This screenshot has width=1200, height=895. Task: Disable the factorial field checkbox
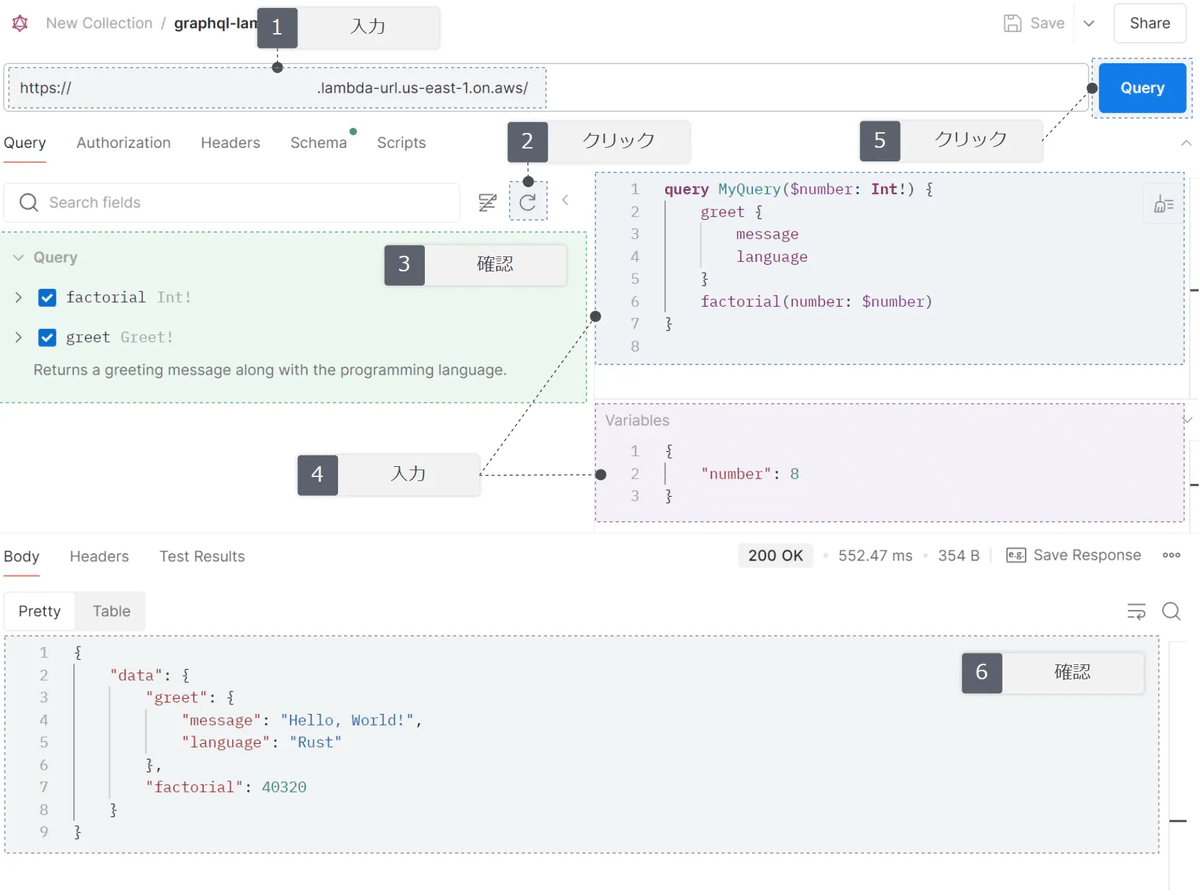coord(45,297)
